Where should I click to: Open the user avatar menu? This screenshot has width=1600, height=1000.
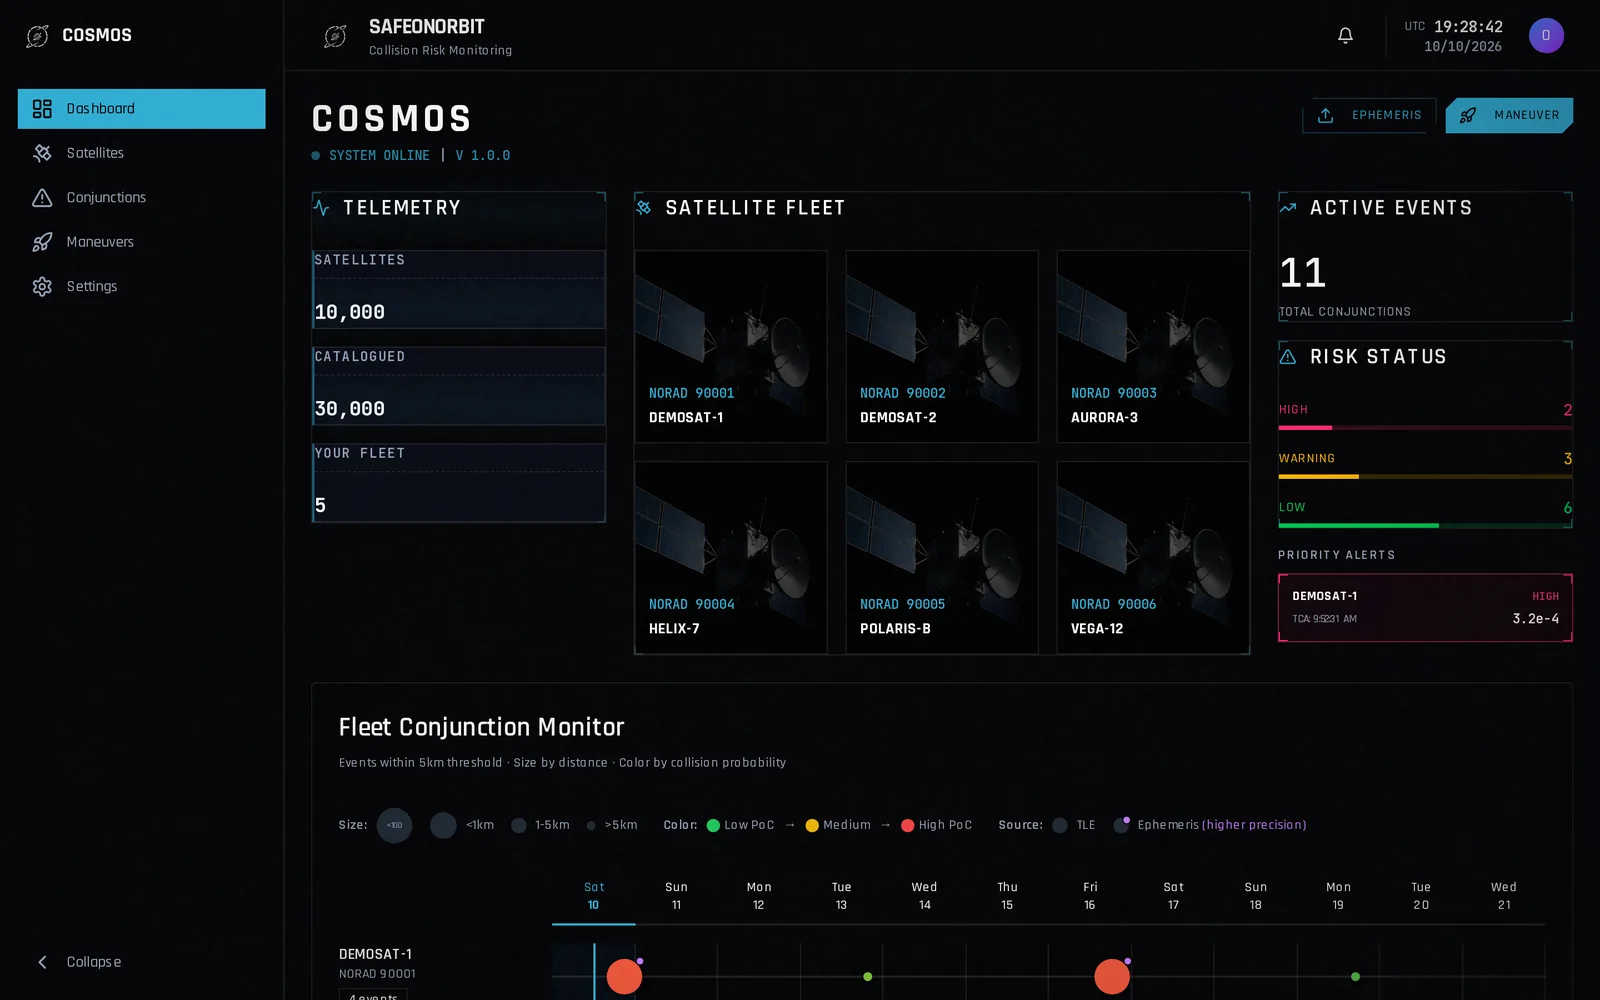pos(1546,36)
